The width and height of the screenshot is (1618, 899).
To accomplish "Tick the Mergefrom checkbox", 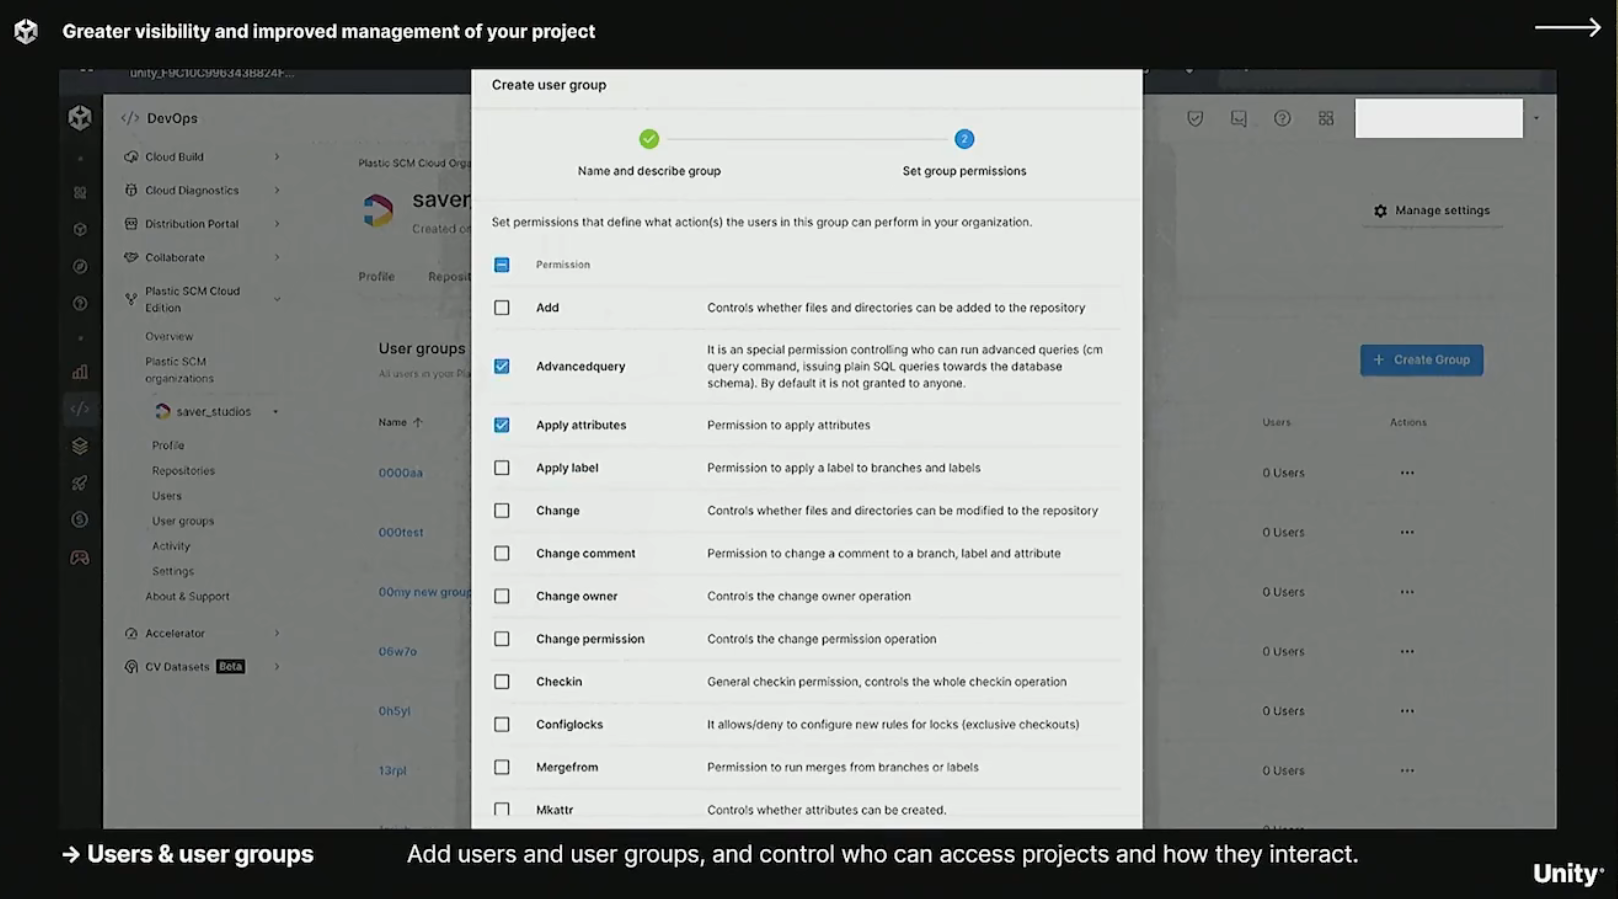I will pos(502,767).
